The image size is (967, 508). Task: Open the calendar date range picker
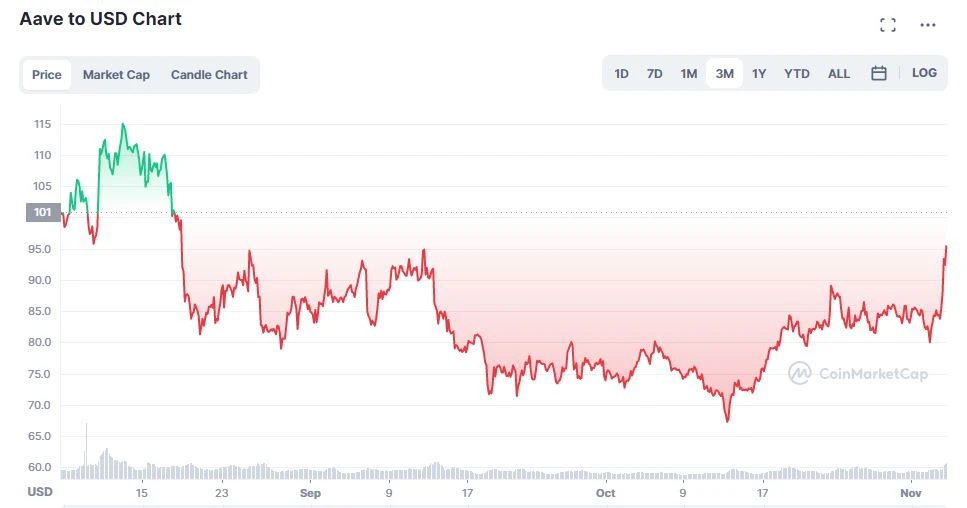tap(879, 73)
